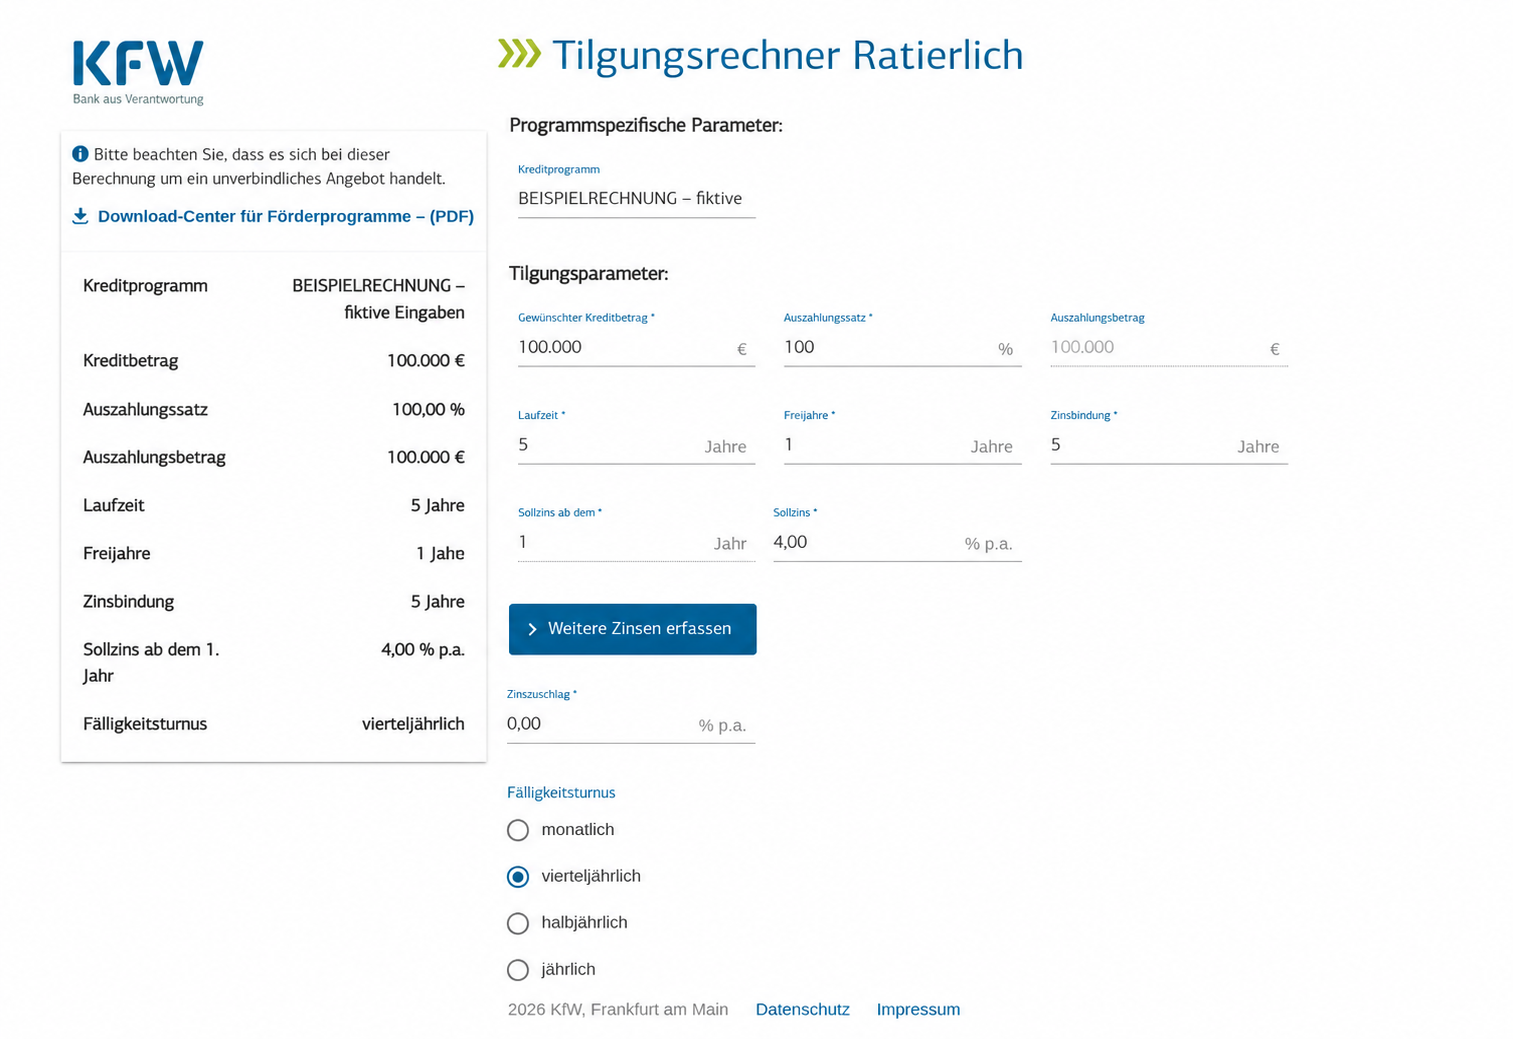Click the Tilgungsrechner Ratierlich heading
1513x1039 pixels.
(788, 55)
